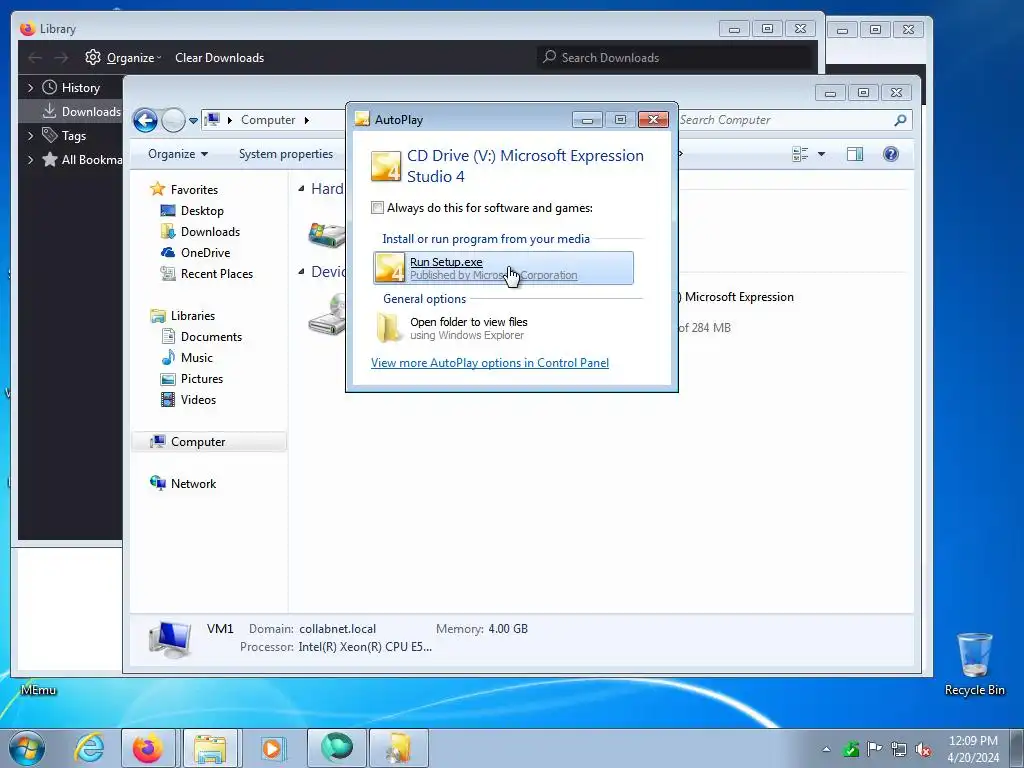Open View more AutoPlay options in Control Panel
Screen dimensions: 1024x768
tap(490, 363)
